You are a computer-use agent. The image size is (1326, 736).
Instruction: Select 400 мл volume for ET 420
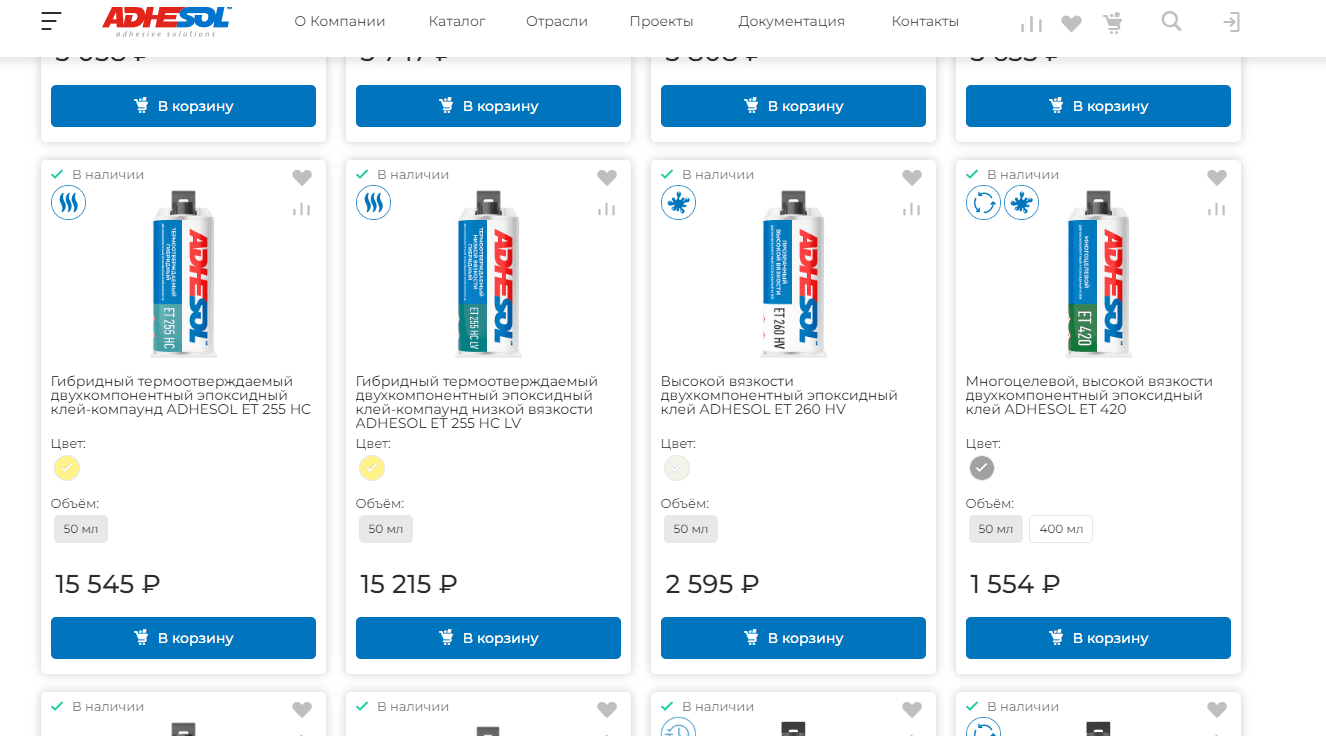coord(1061,529)
